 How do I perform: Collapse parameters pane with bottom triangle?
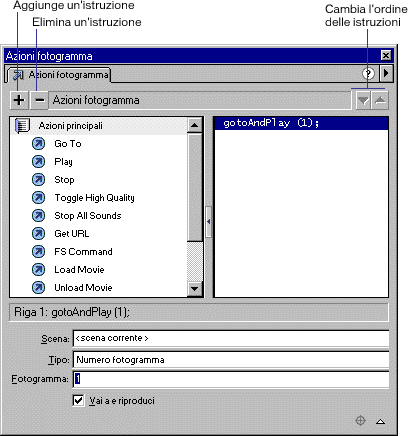[380, 421]
